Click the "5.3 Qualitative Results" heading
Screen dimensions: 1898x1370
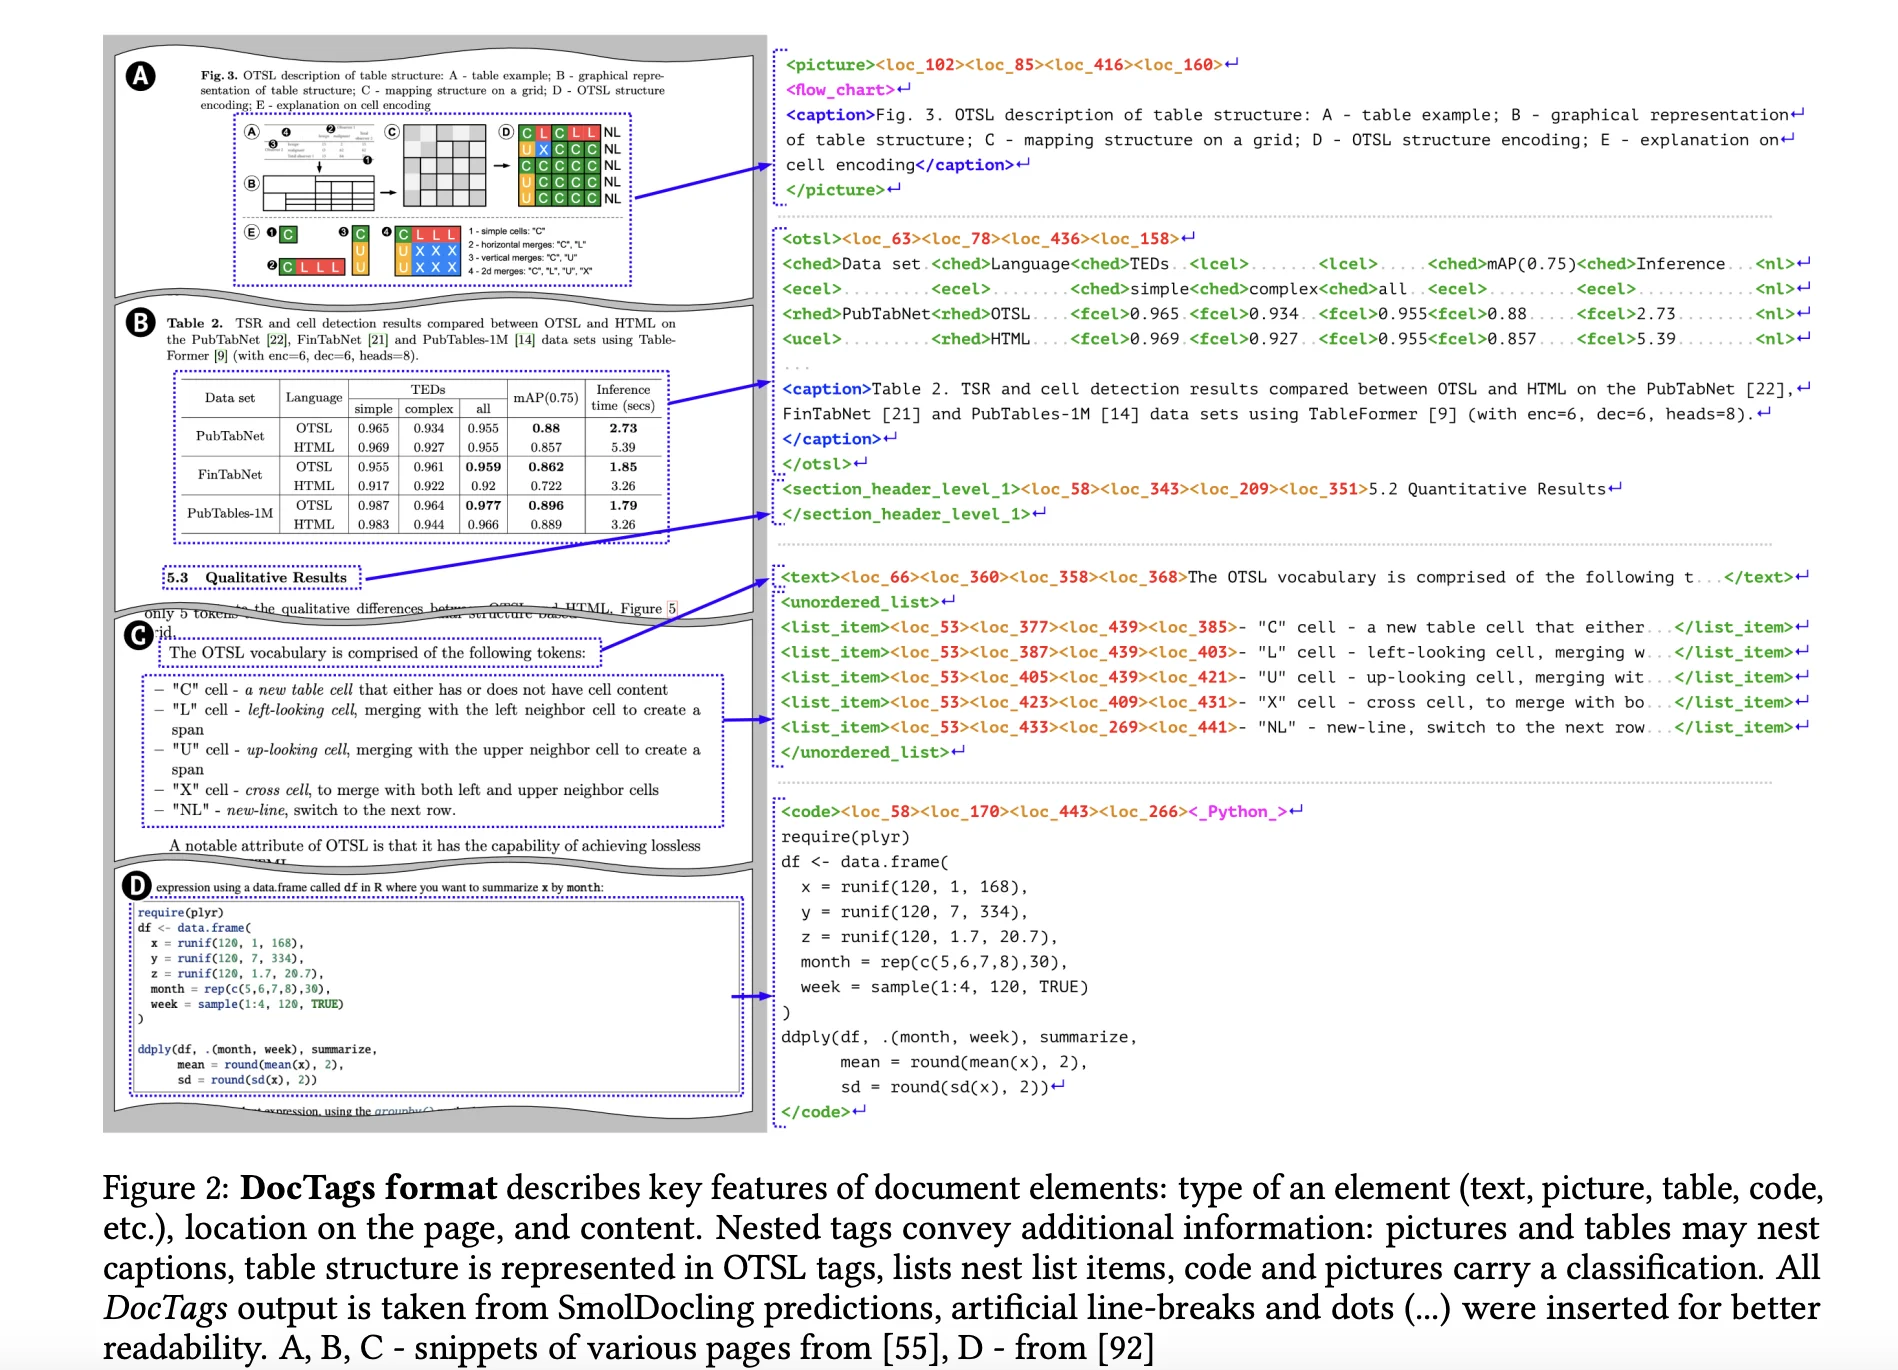click(257, 578)
